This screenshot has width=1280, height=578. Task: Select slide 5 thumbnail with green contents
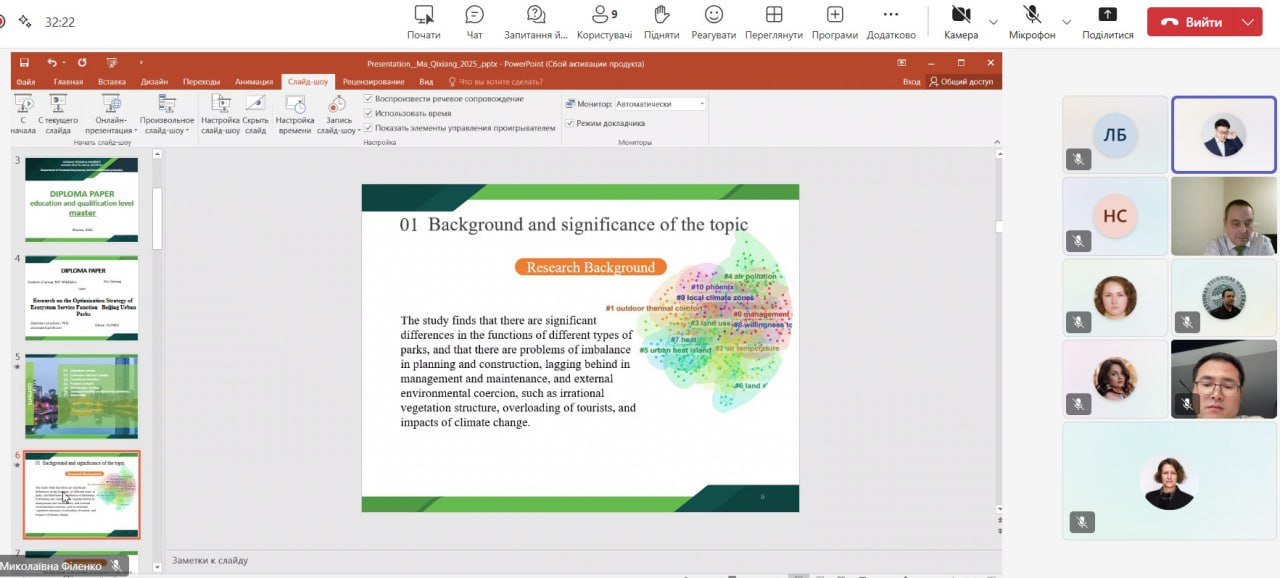81,396
